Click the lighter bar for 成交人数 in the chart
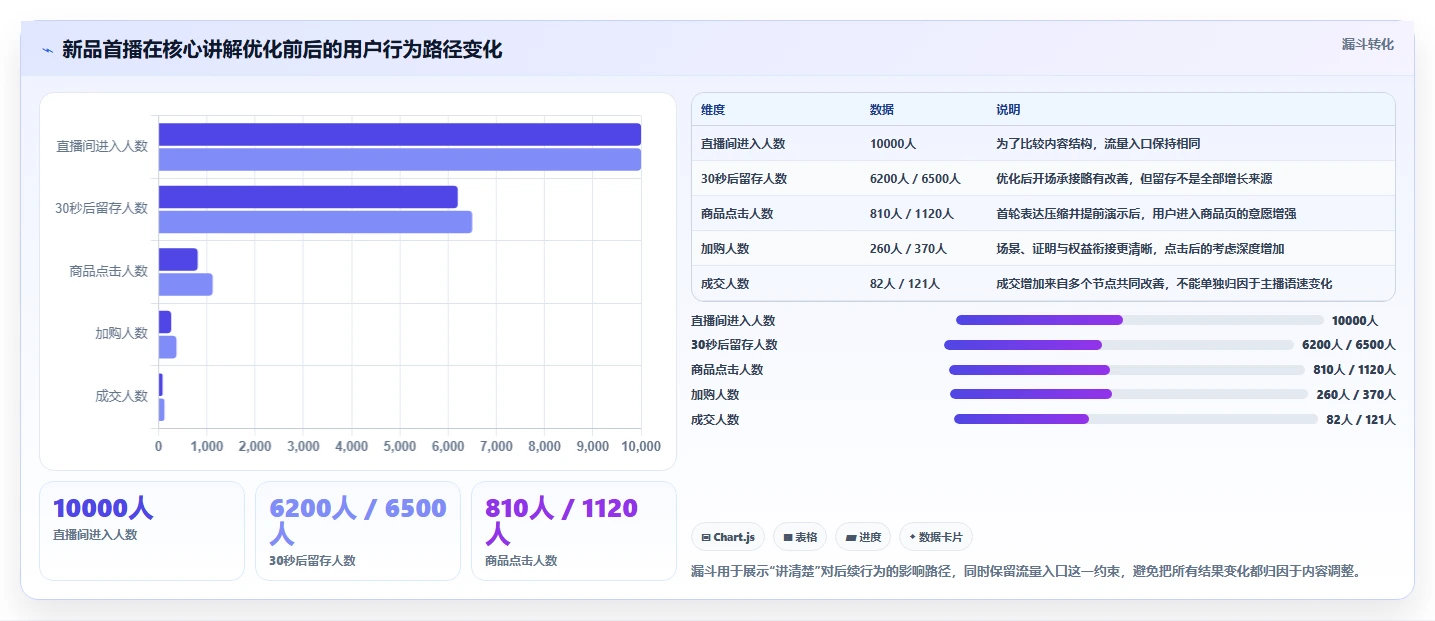 pos(162,409)
